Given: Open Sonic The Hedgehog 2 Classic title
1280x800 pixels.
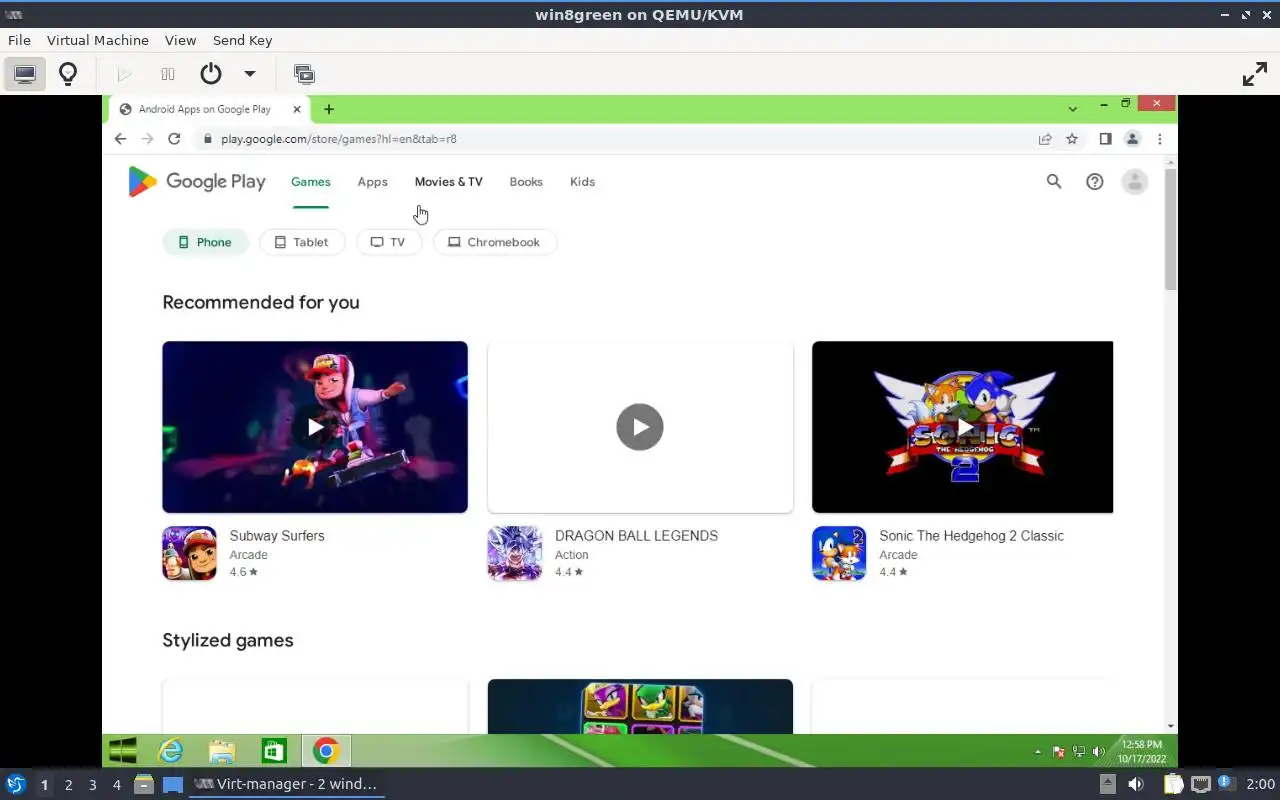Looking at the screenshot, I should pos(971,536).
